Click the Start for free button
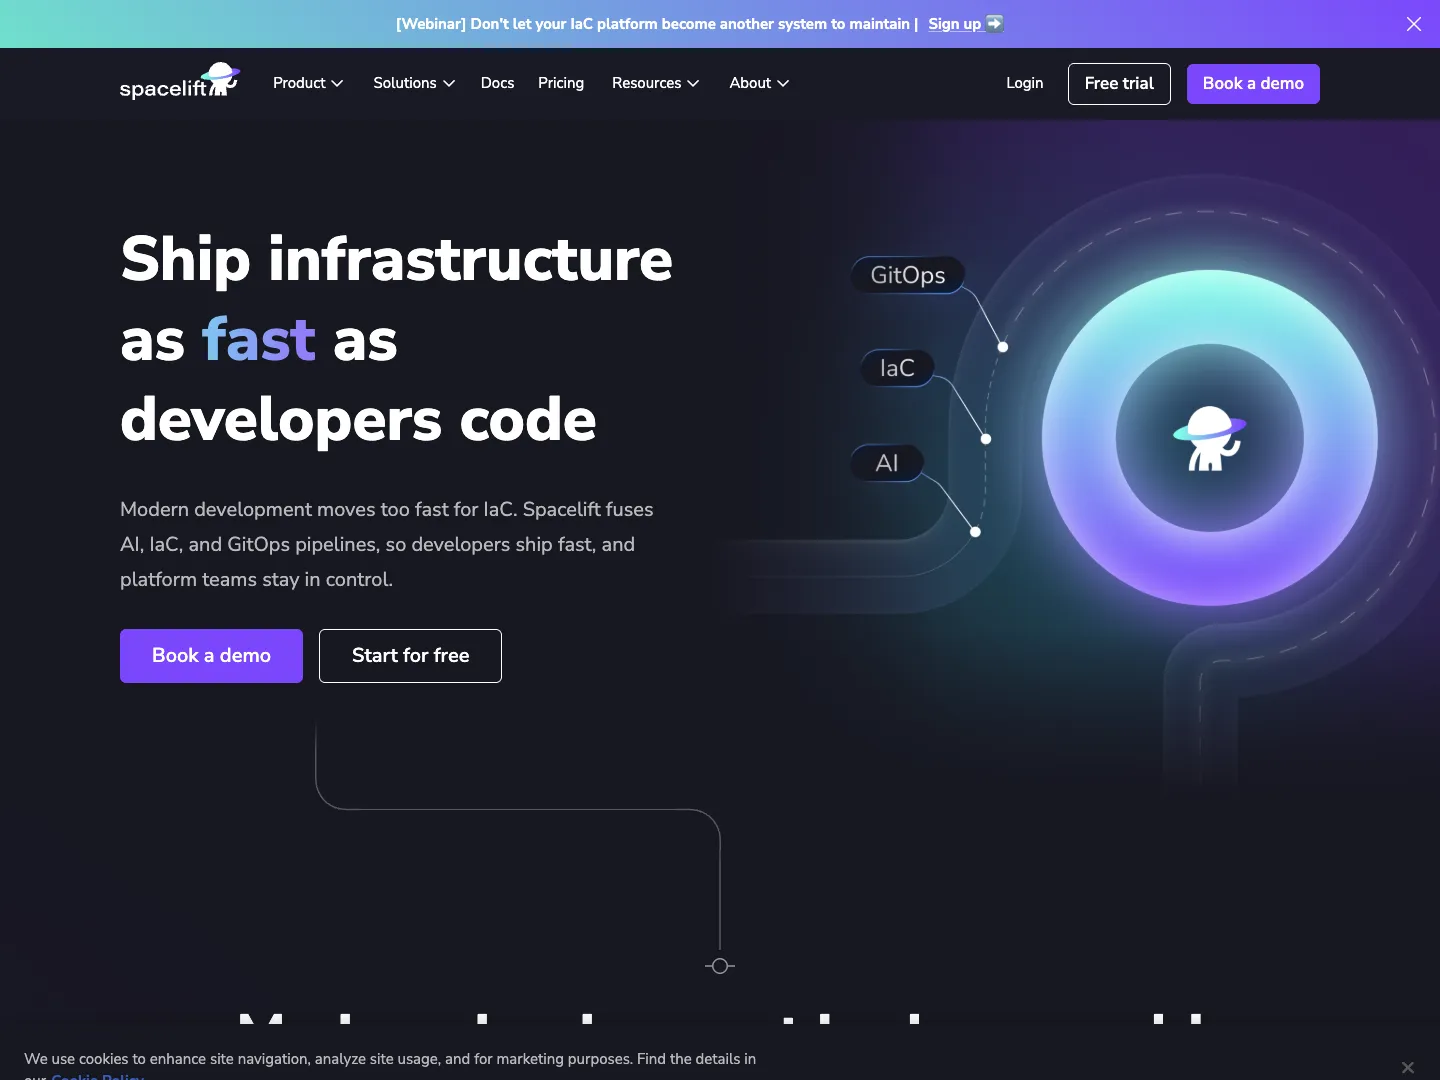The image size is (1440, 1080). click(x=410, y=656)
